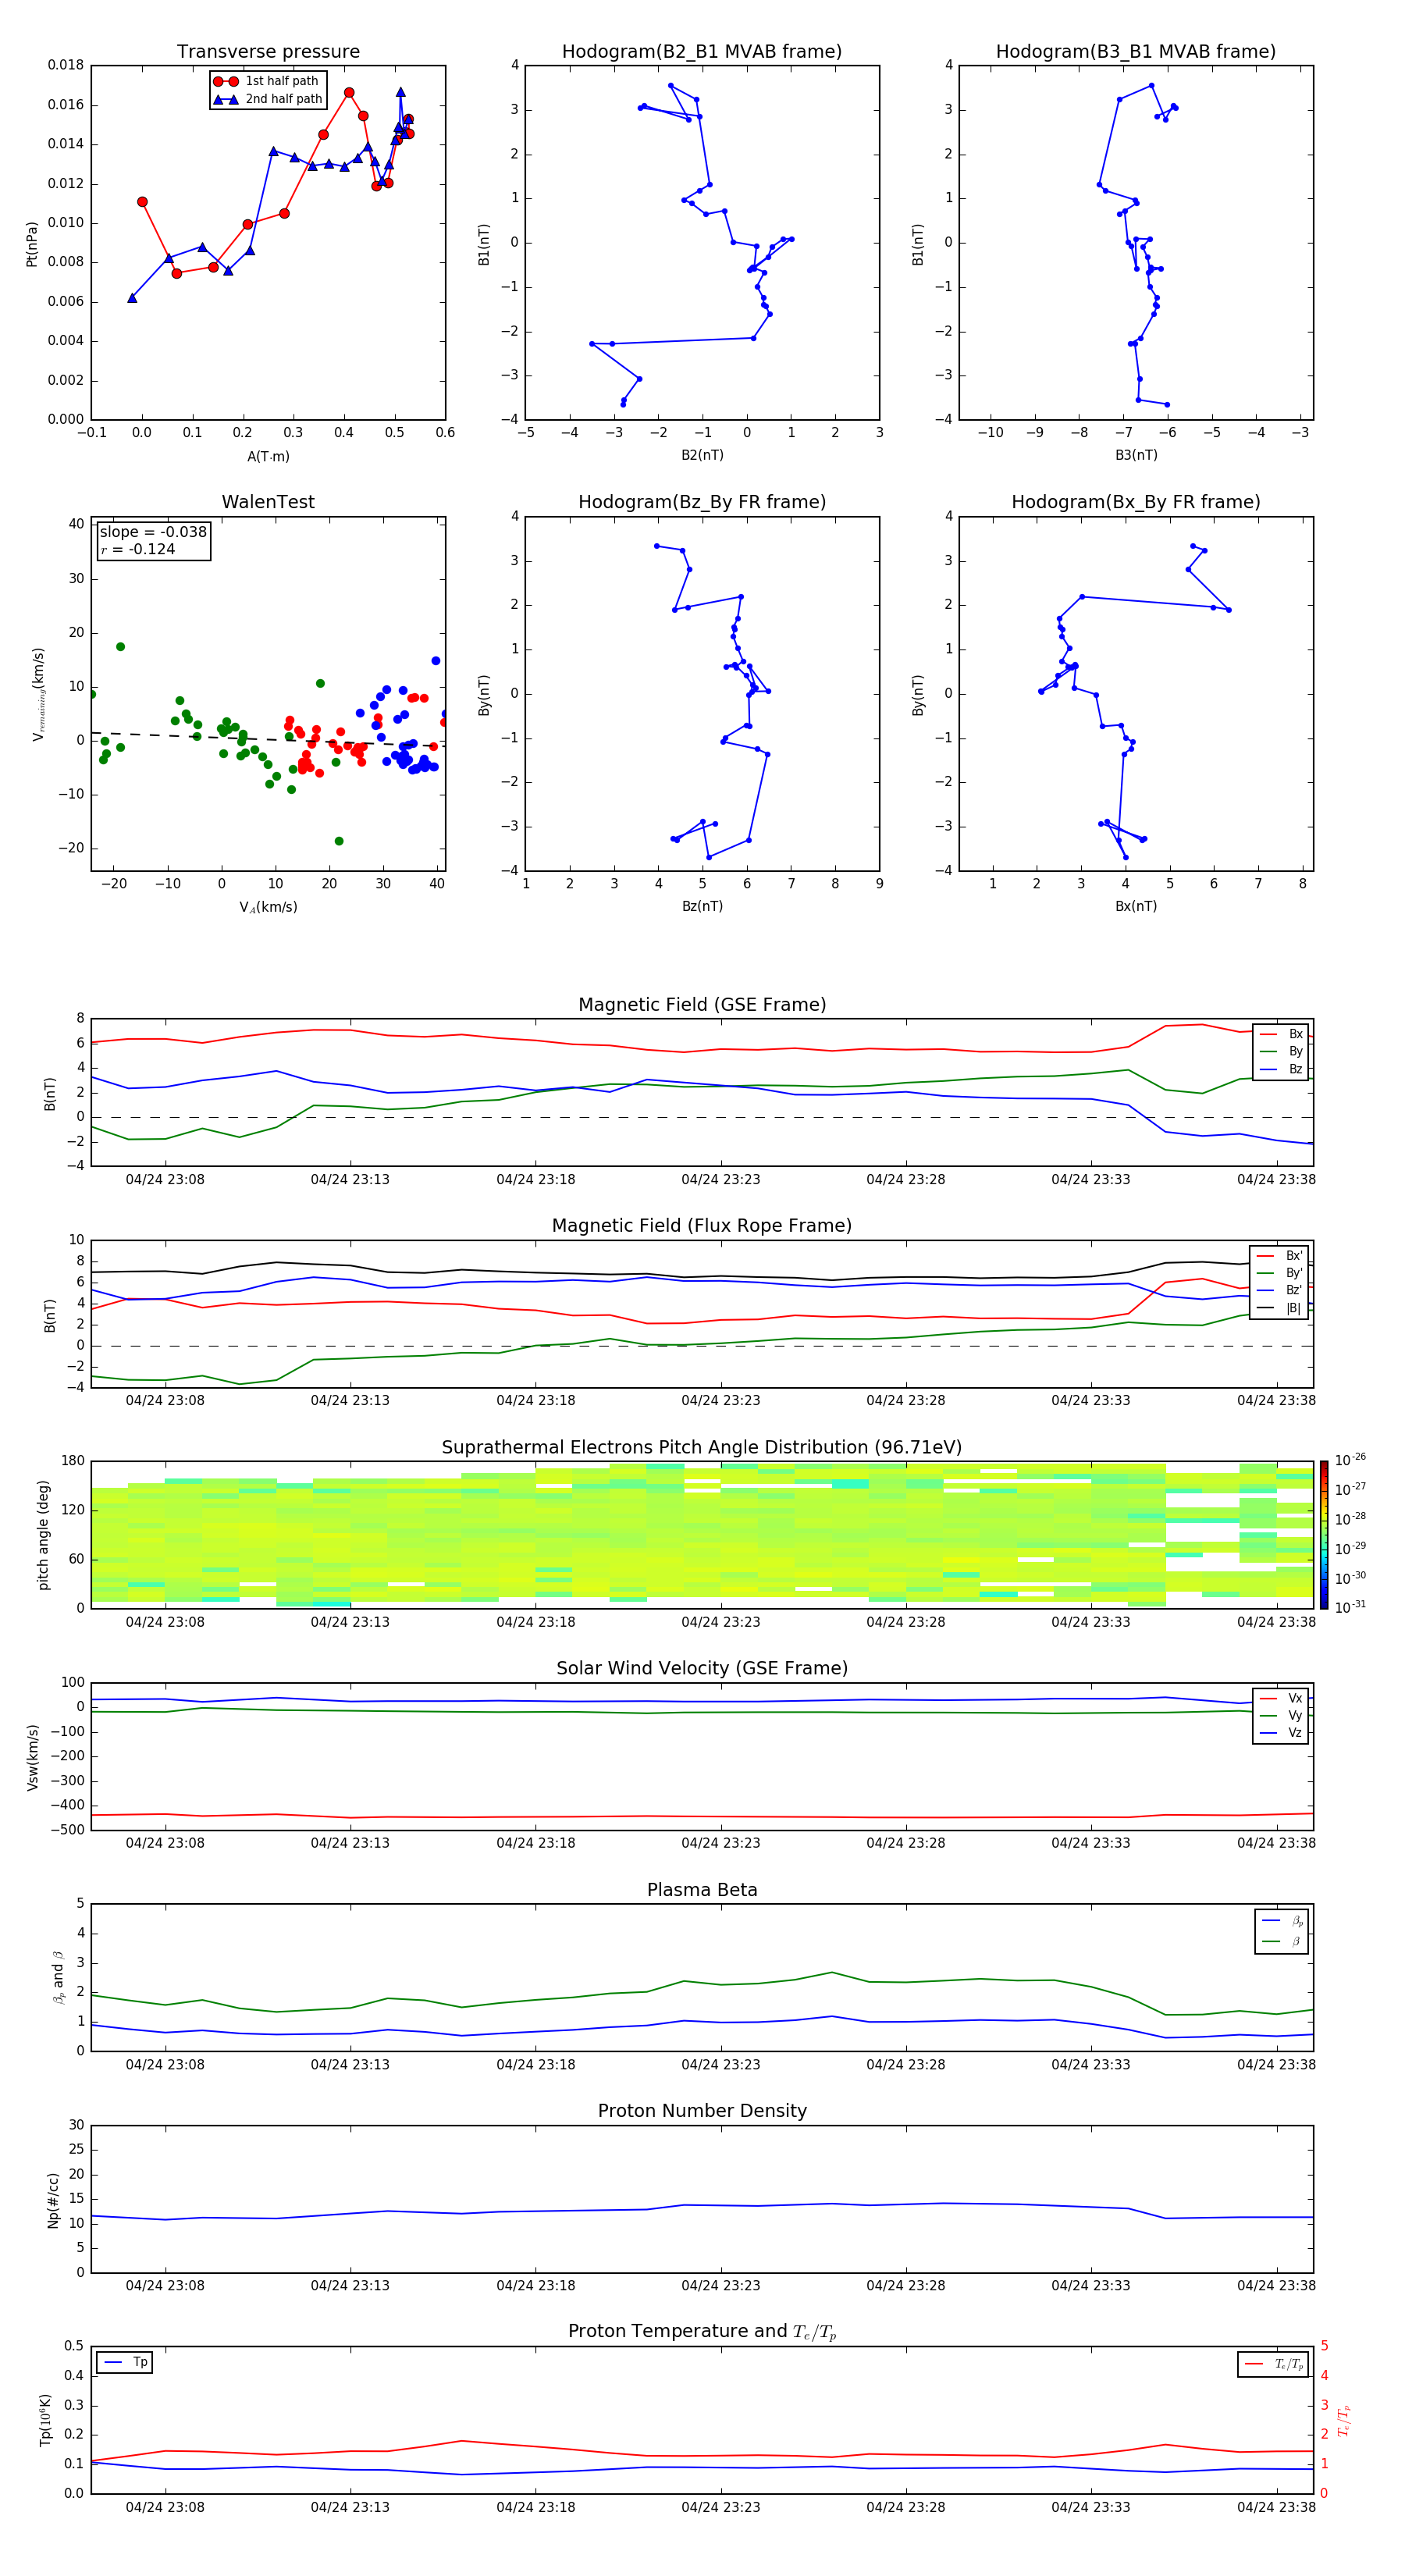Click the "A(T·m)" x-axis label
1405x2576 pixels.
click(268, 456)
